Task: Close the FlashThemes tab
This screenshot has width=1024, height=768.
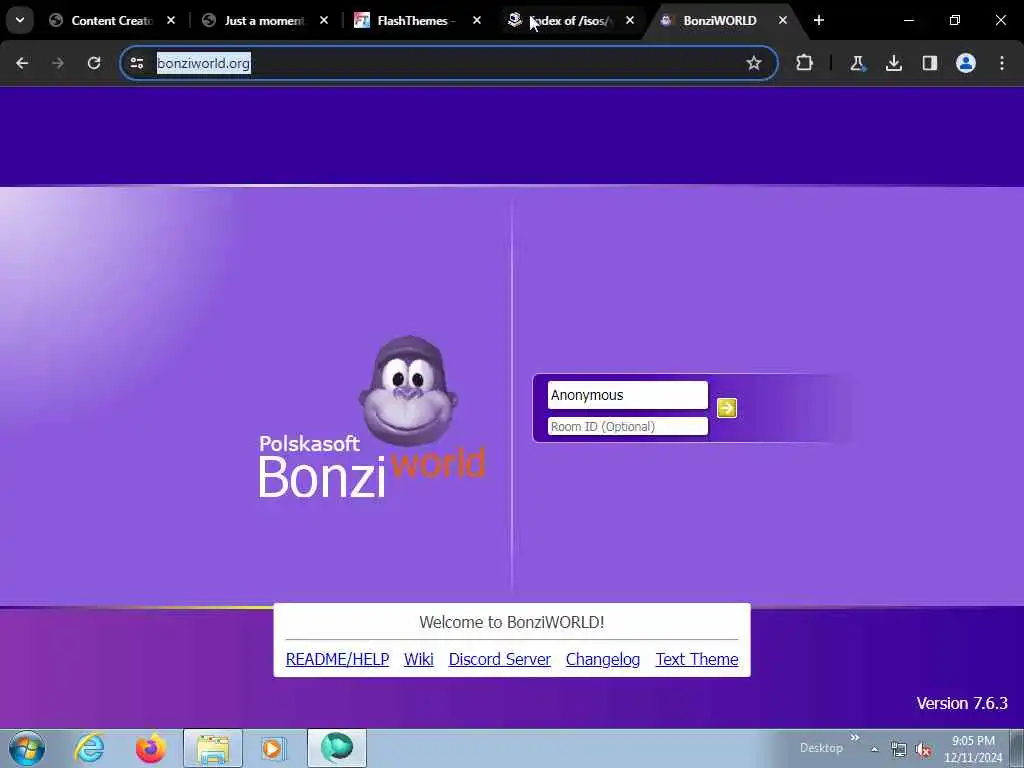Action: pos(477,20)
